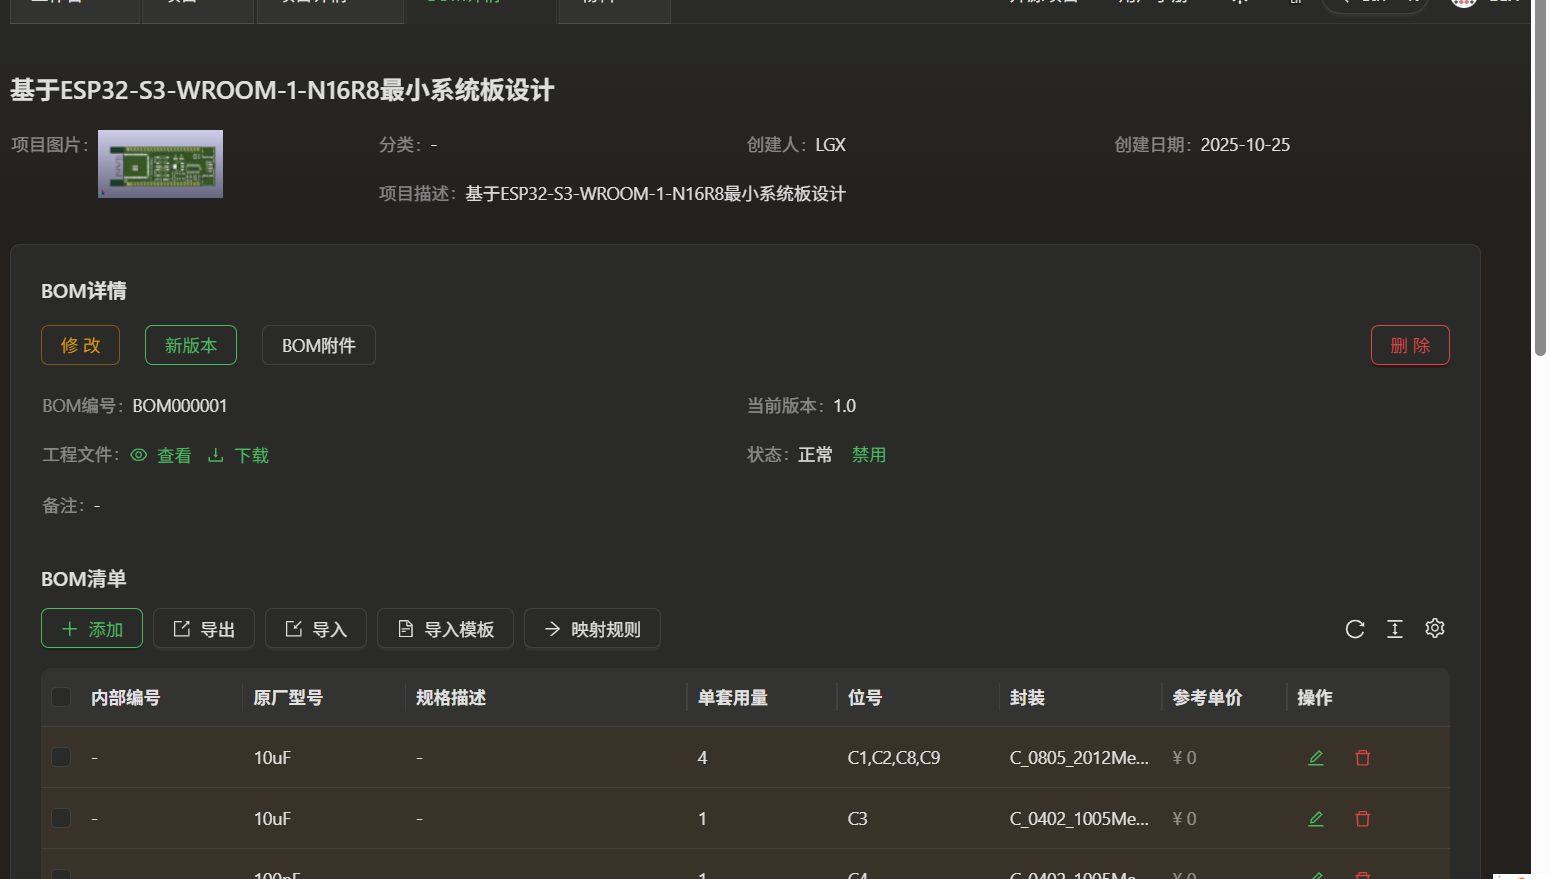Refresh the BOM list table
The width and height of the screenshot is (1550, 879).
point(1355,629)
